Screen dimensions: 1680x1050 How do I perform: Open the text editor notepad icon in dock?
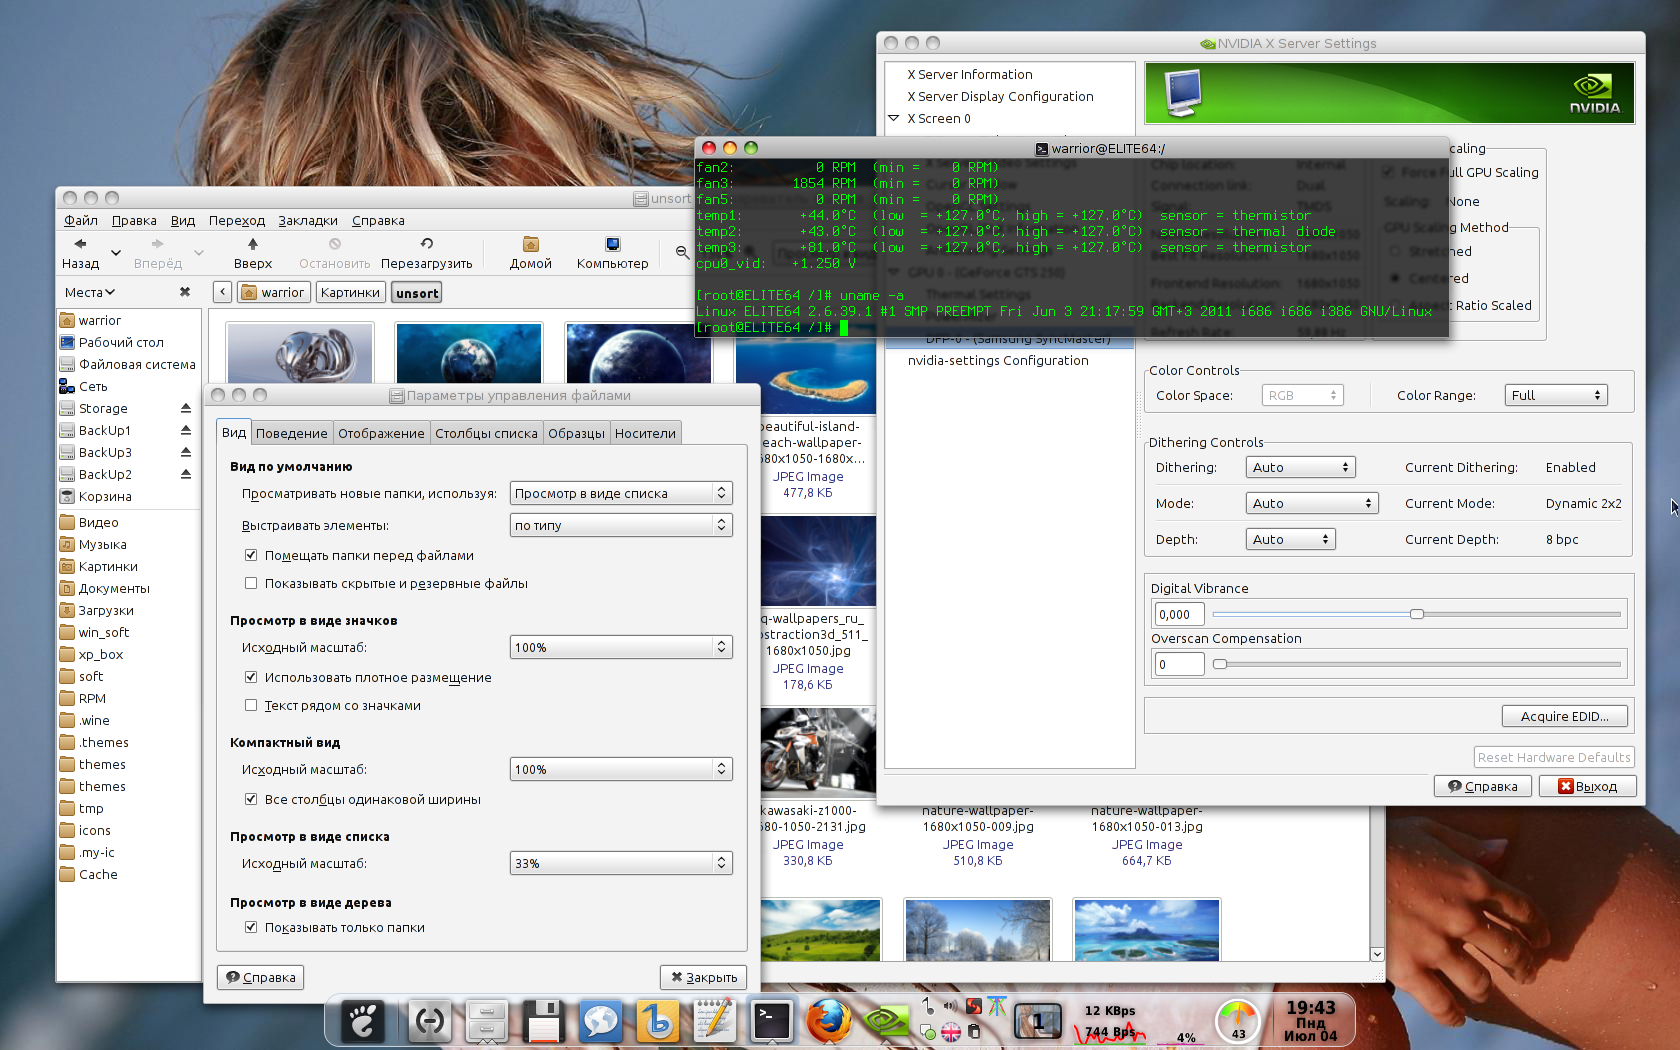[x=714, y=1021]
